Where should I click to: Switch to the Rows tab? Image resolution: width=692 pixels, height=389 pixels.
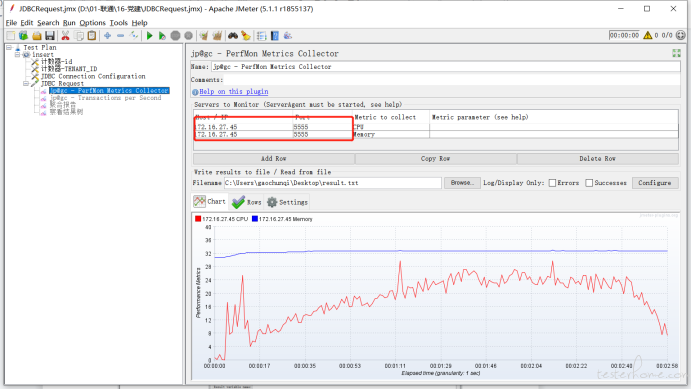tap(246, 202)
